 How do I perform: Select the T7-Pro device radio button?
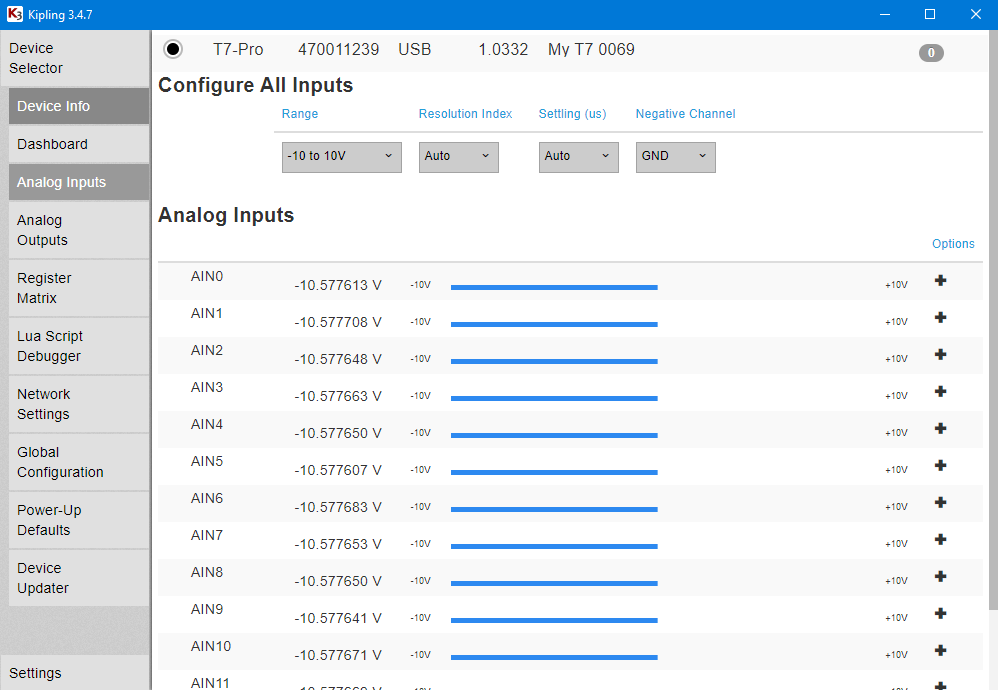point(173,49)
